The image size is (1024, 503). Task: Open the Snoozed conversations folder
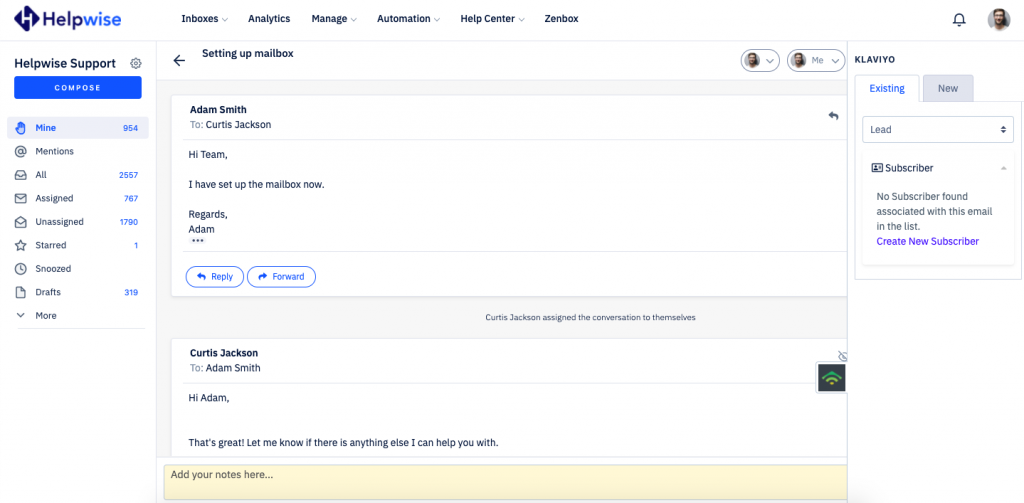coord(53,269)
